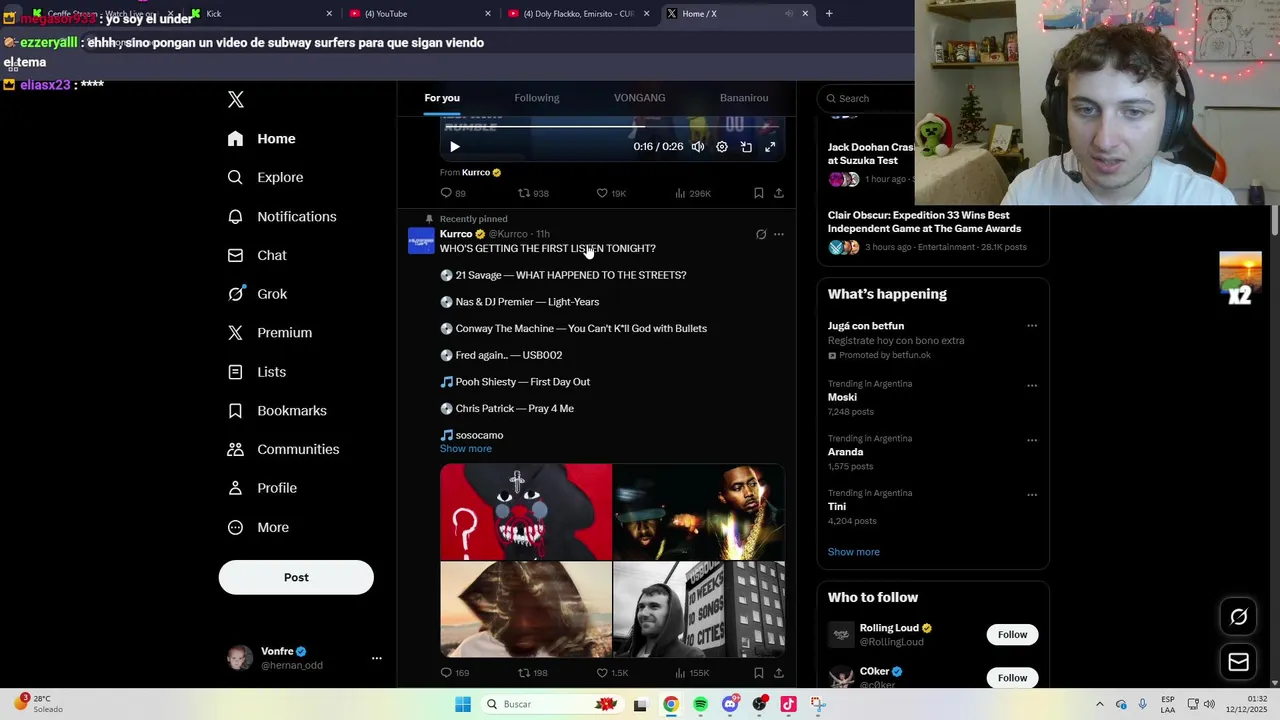Click Show more on Kurrco's post
1280x720 pixels.
[x=466, y=449]
